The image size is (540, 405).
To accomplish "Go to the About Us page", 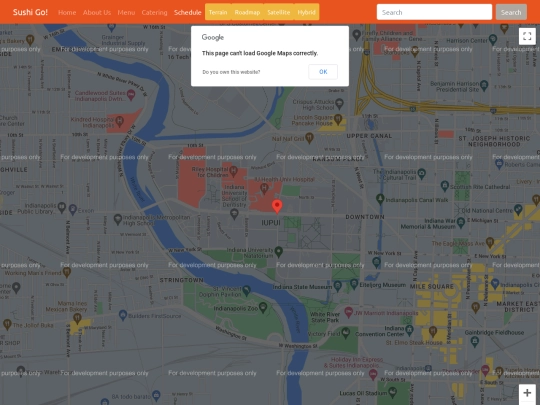I will tap(97, 12).
